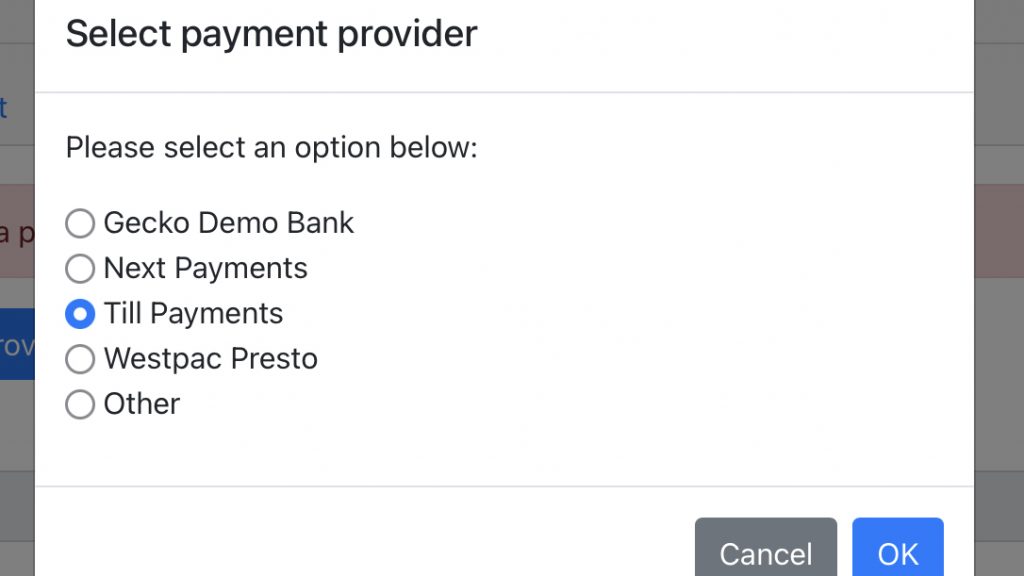Click the selected Till Payments radio button
Viewport: 1024px width, 576px height.
pyautogui.click(x=80, y=314)
